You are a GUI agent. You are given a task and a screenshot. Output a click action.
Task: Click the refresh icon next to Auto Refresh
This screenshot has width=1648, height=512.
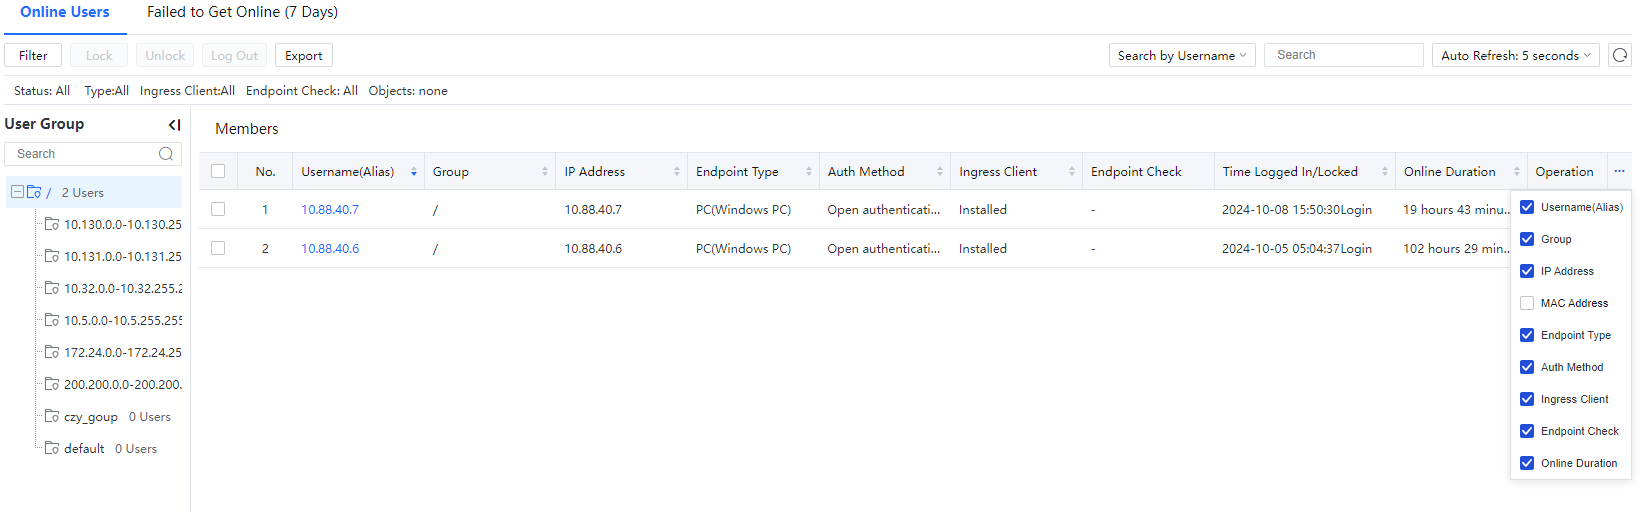click(x=1620, y=55)
